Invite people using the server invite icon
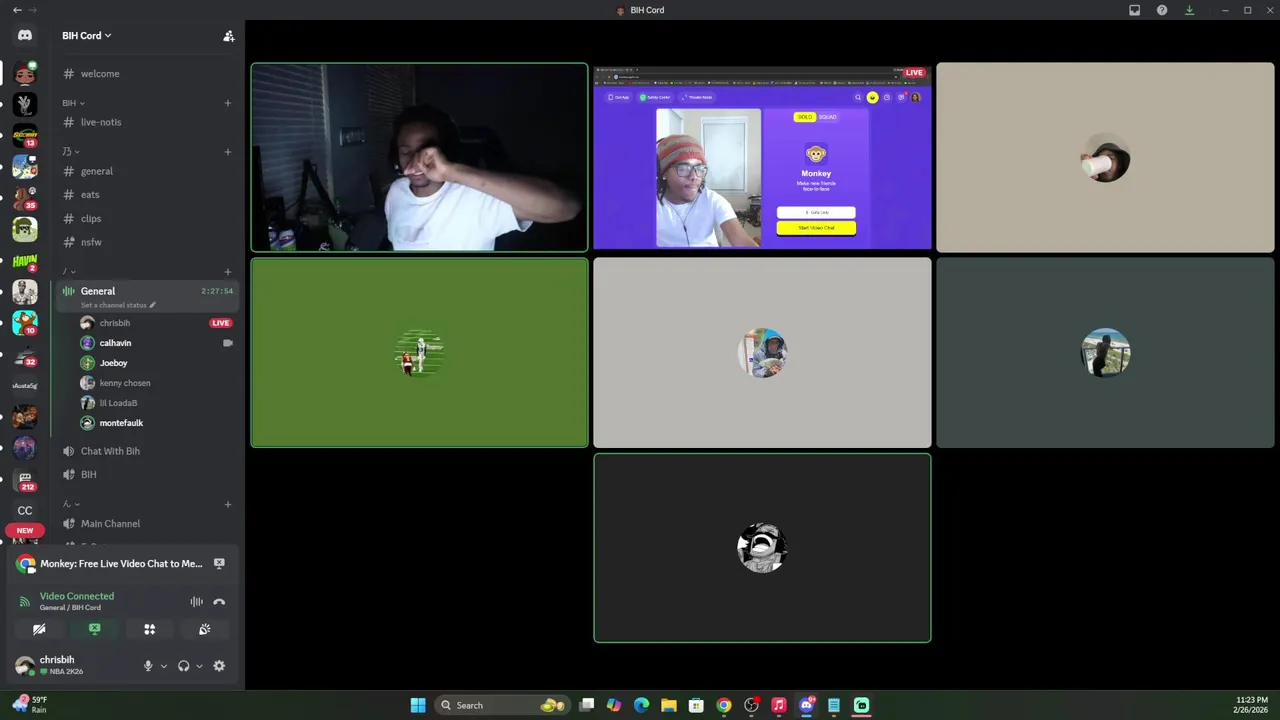The width and height of the screenshot is (1280, 720). [229, 36]
